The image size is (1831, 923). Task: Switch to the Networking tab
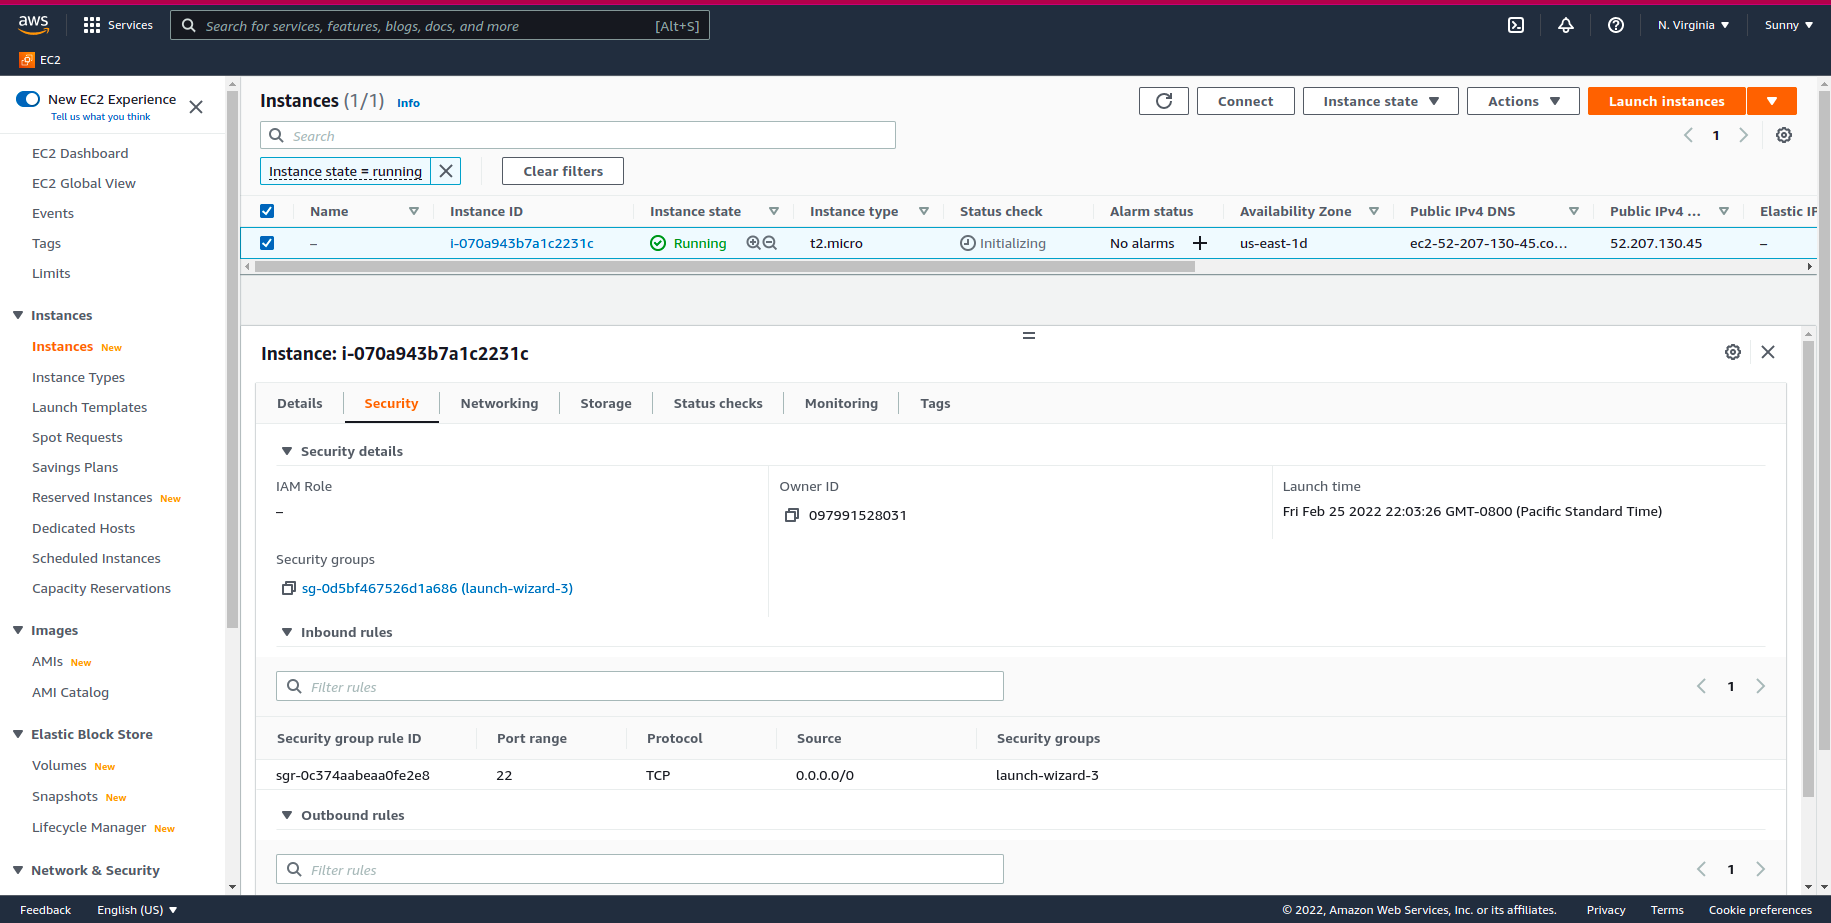coord(499,403)
